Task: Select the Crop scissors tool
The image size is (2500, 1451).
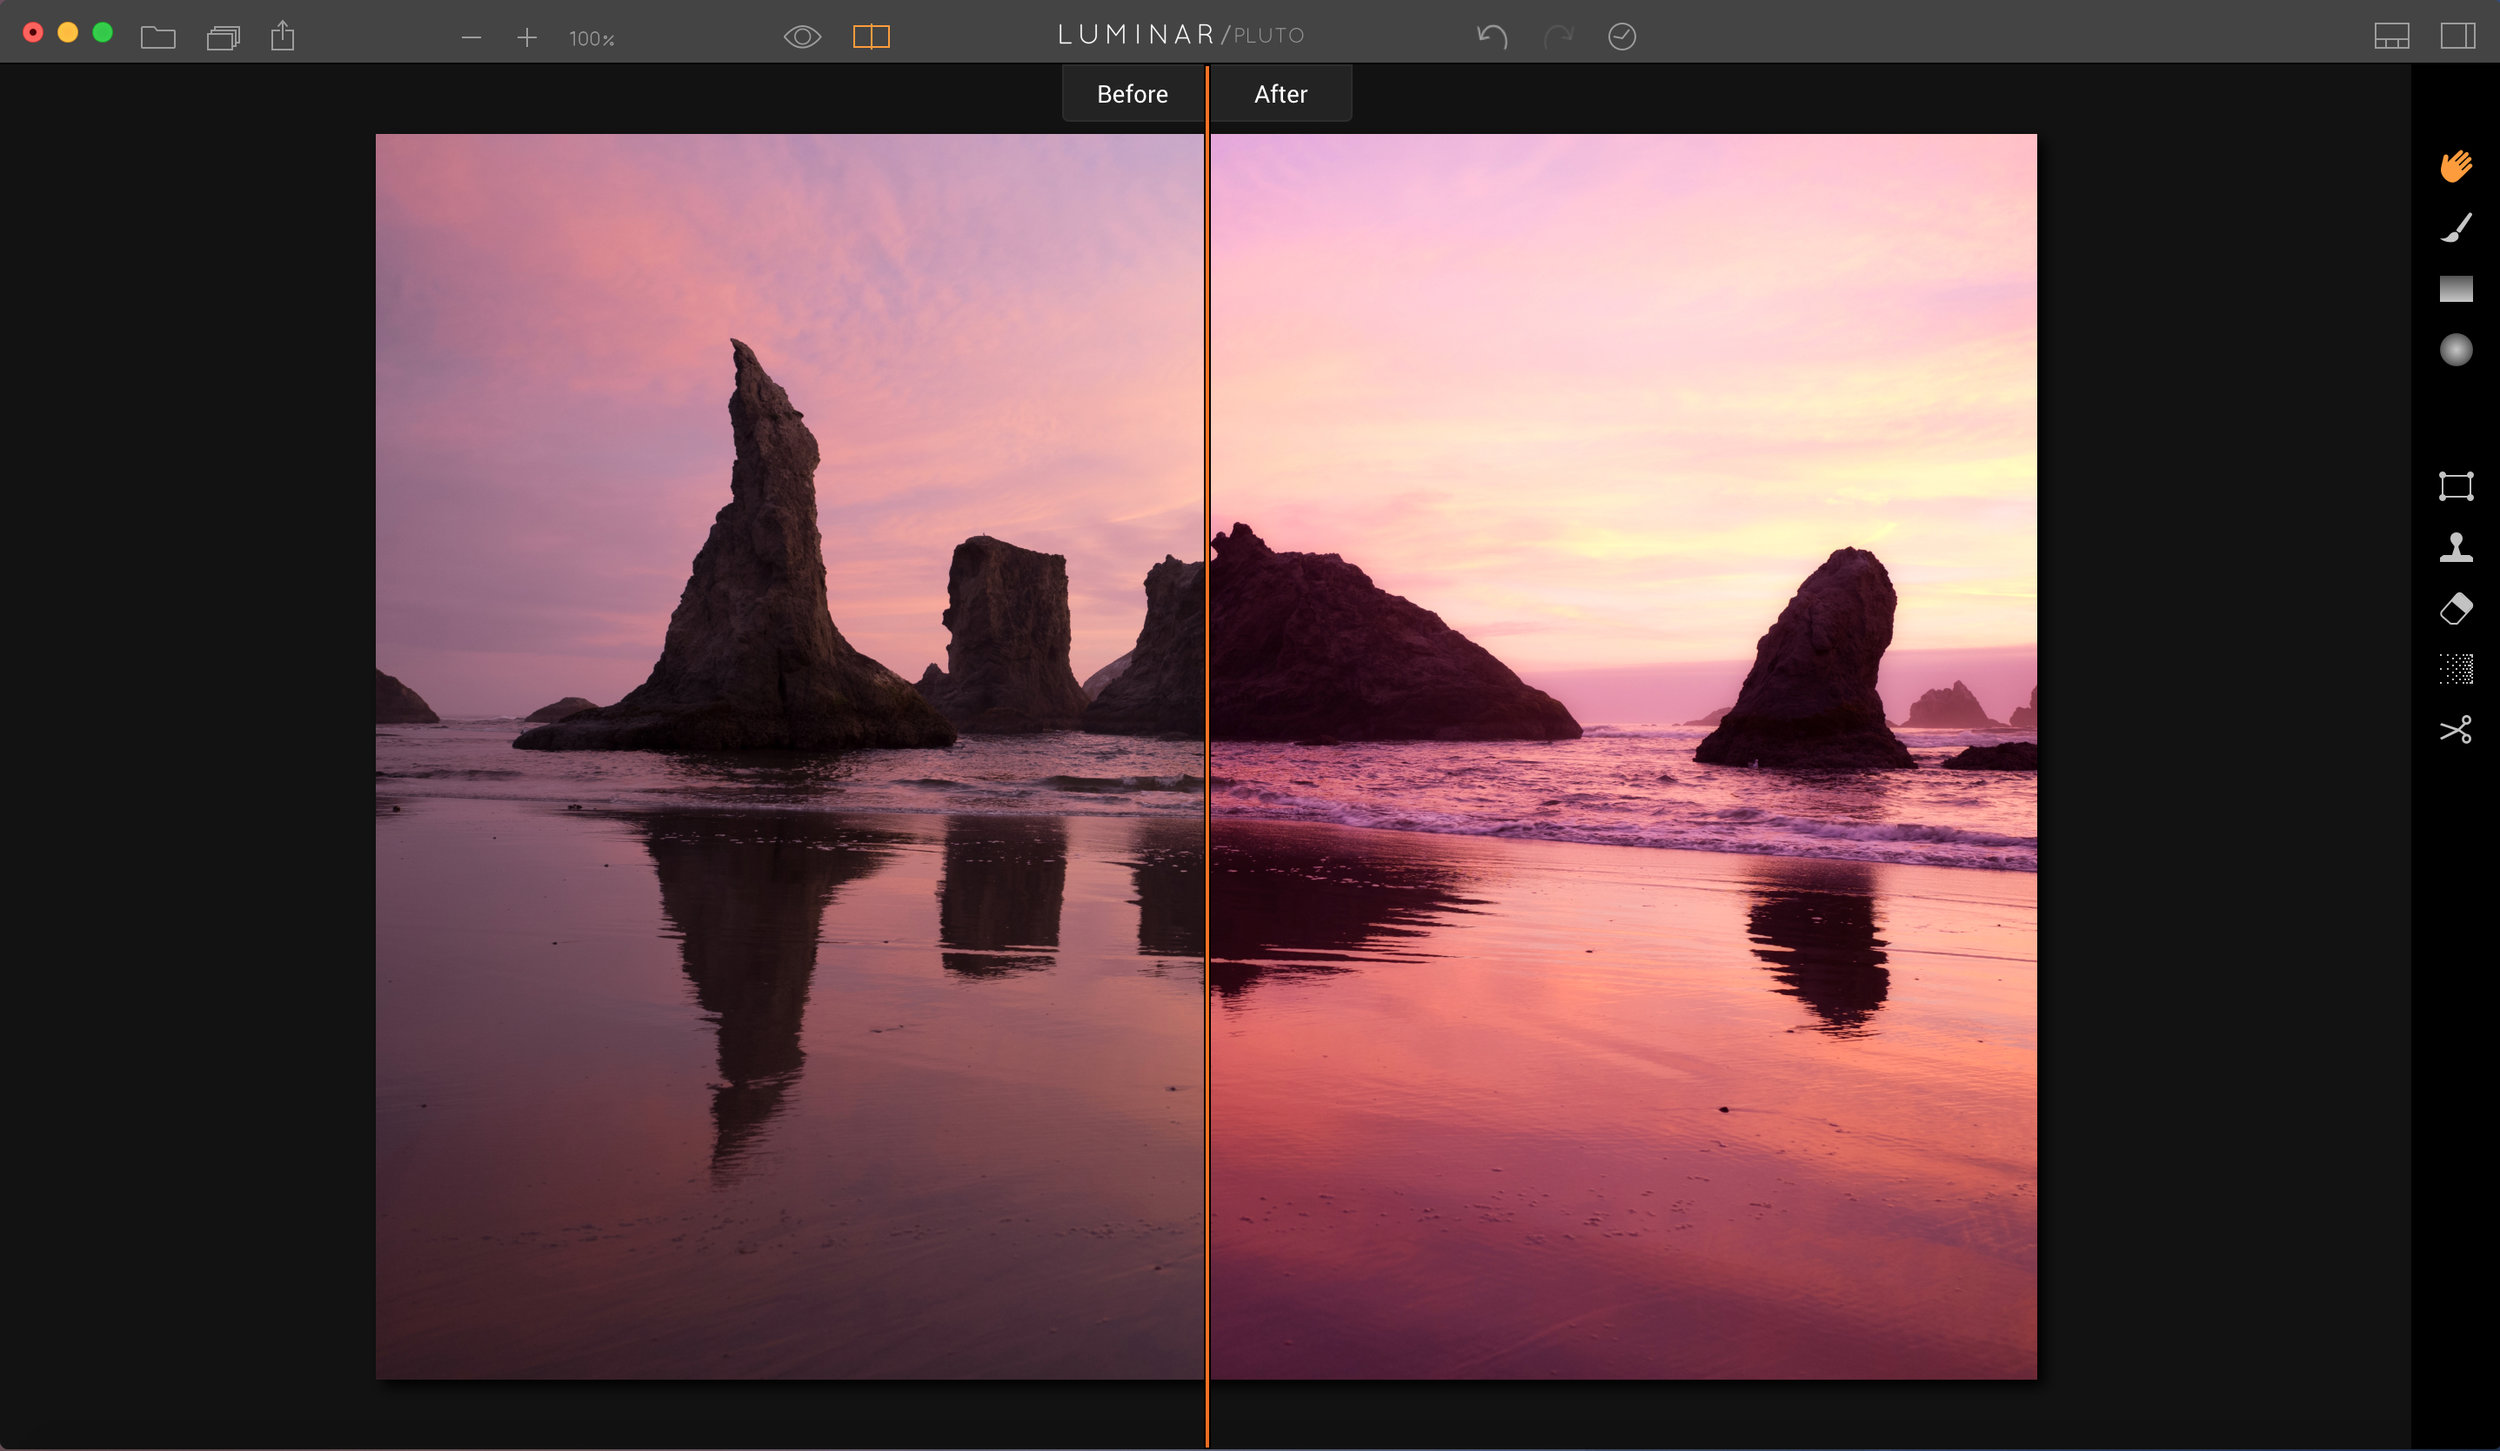Action: point(2456,730)
